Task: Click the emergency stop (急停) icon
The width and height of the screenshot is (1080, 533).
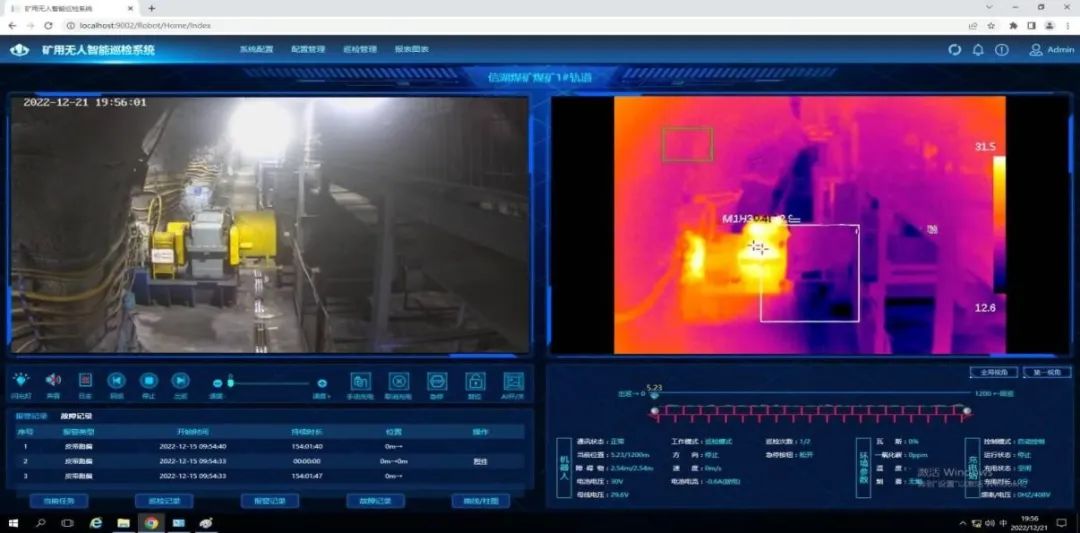Action: click(x=437, y=382)
